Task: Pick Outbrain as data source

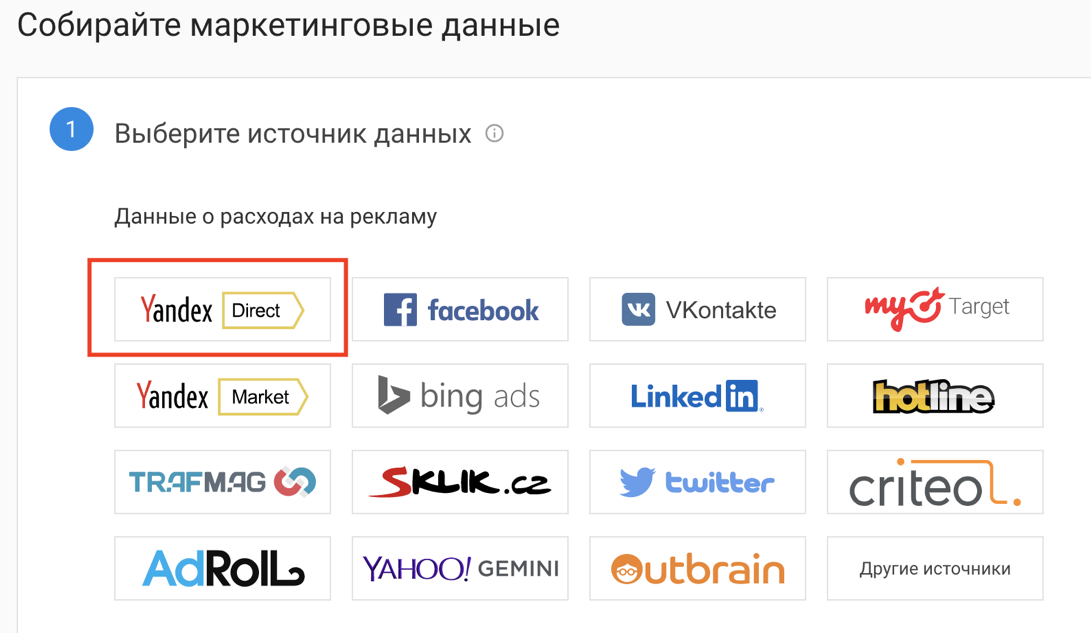Action: coord(697,568)
